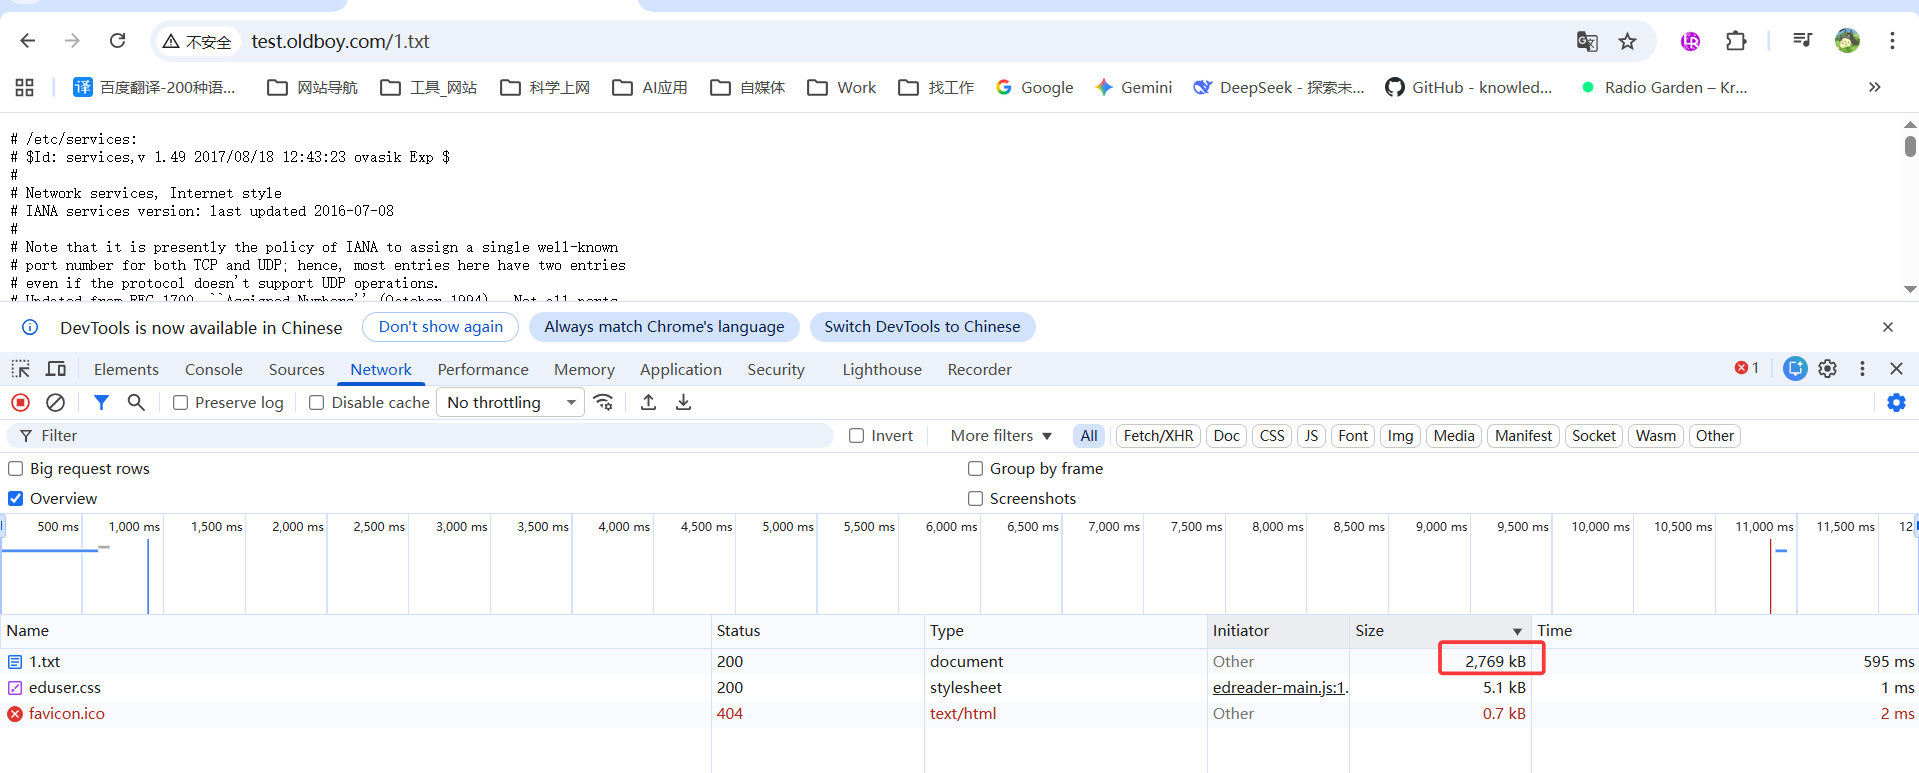The width and height of the screenshot is (1919, 773).
Task: Open the GitHub bookmark
Action: click(1469, 88)
